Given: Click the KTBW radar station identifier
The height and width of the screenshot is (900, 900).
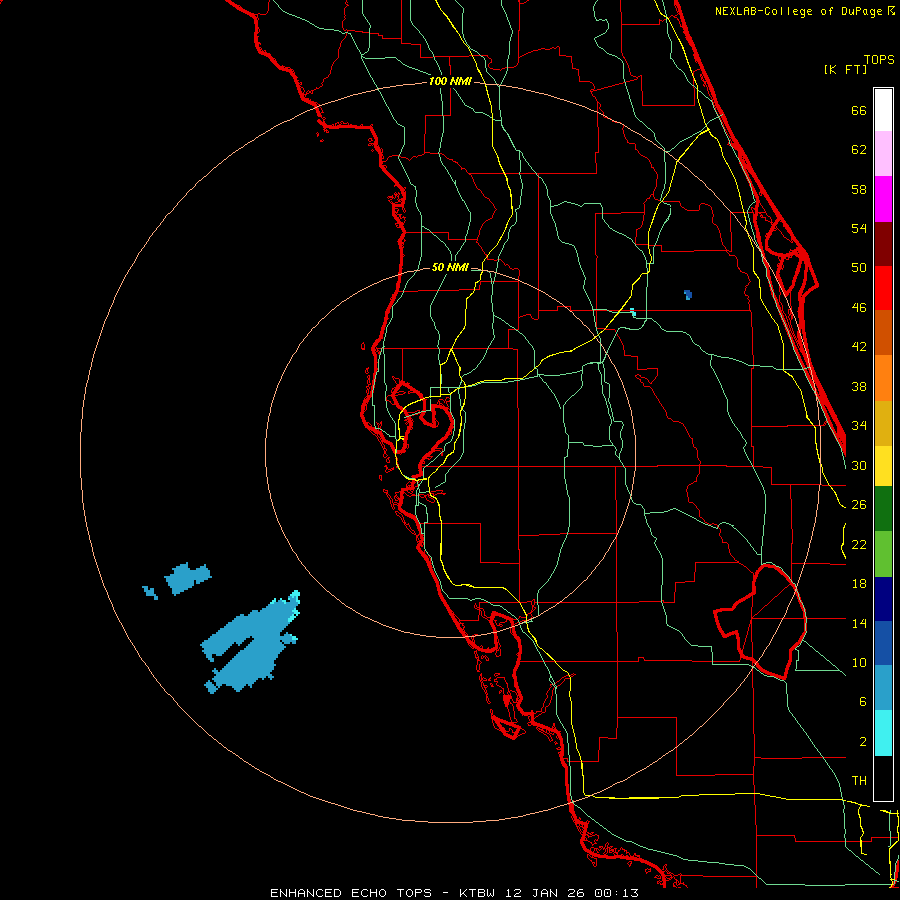Looking at the screenshot, I should pyautogui.click(x=479, y=893).
